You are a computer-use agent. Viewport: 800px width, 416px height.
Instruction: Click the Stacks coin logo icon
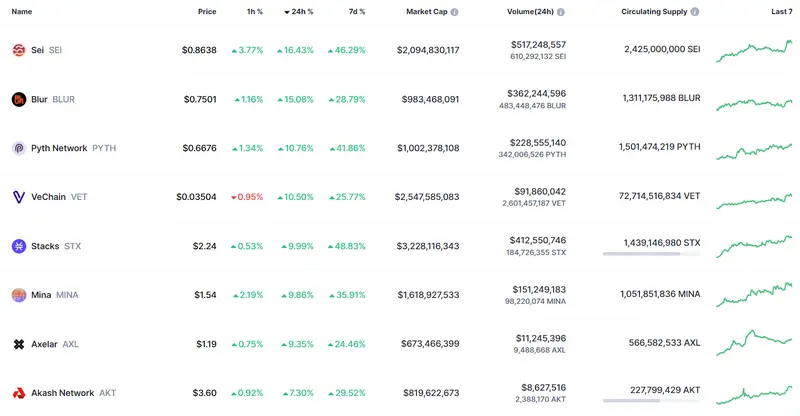point(18,246)
